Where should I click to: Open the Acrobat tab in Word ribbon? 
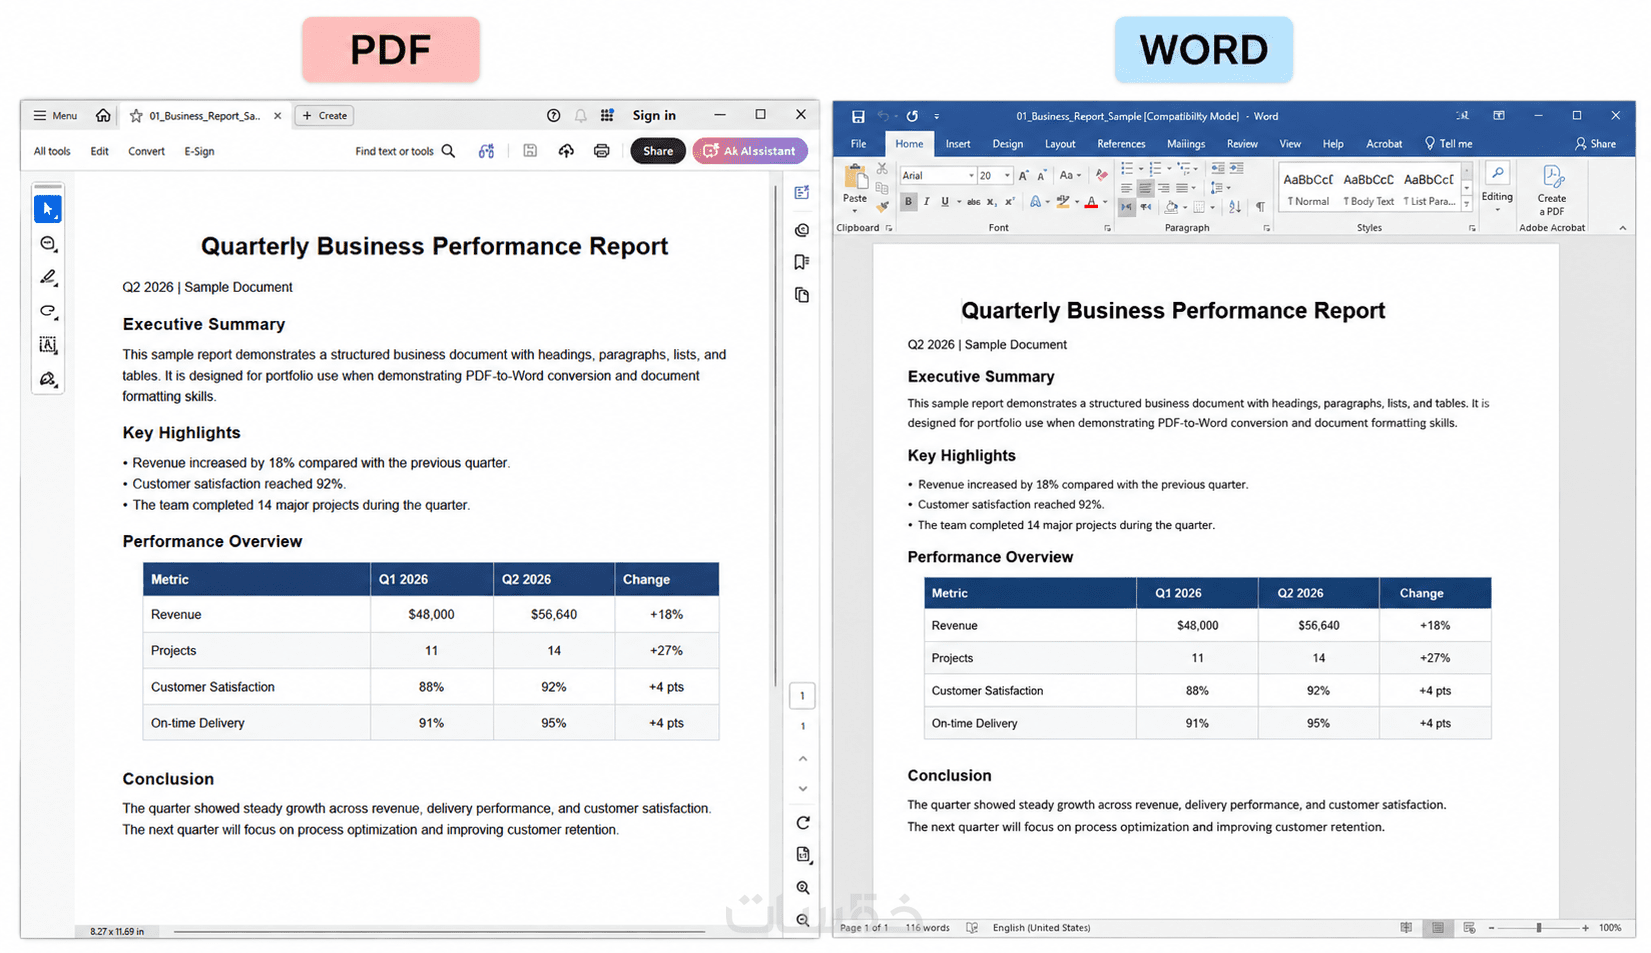coord(1384,144)
